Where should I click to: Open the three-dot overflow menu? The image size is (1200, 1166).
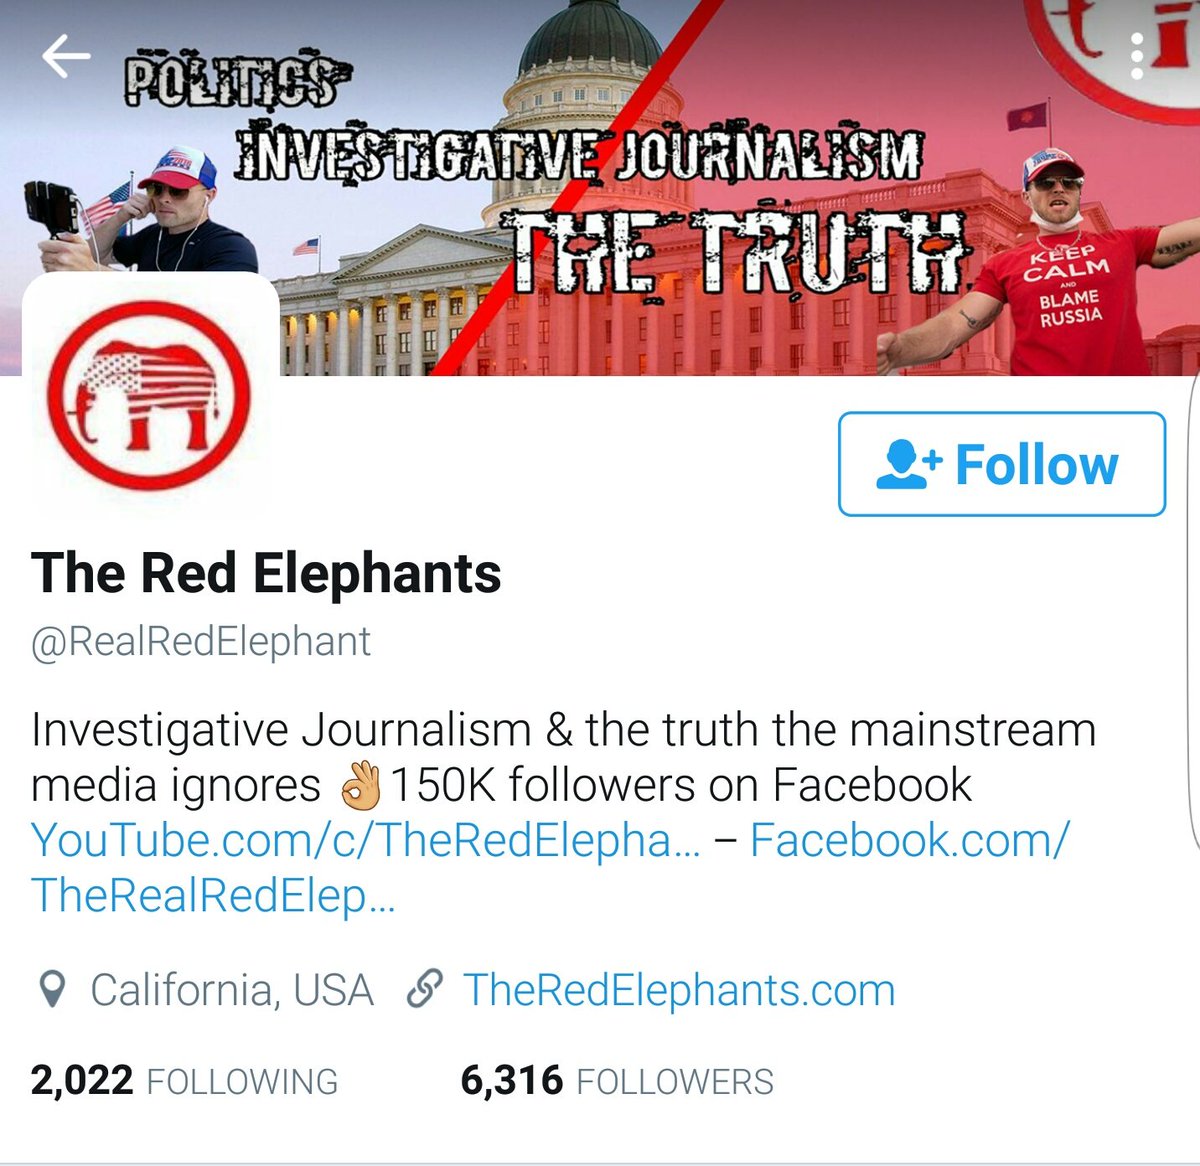(1137, 57)
